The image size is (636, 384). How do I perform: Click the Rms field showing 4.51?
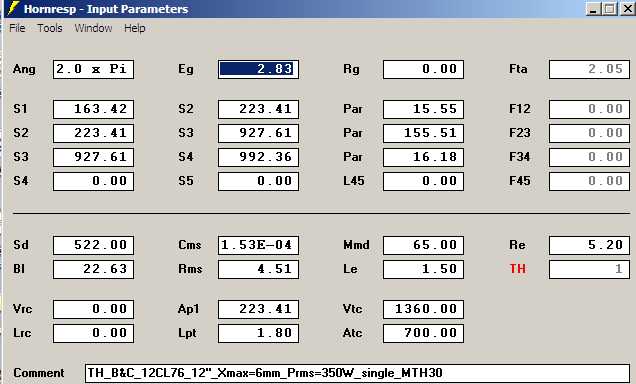click(x=258, y=269)
